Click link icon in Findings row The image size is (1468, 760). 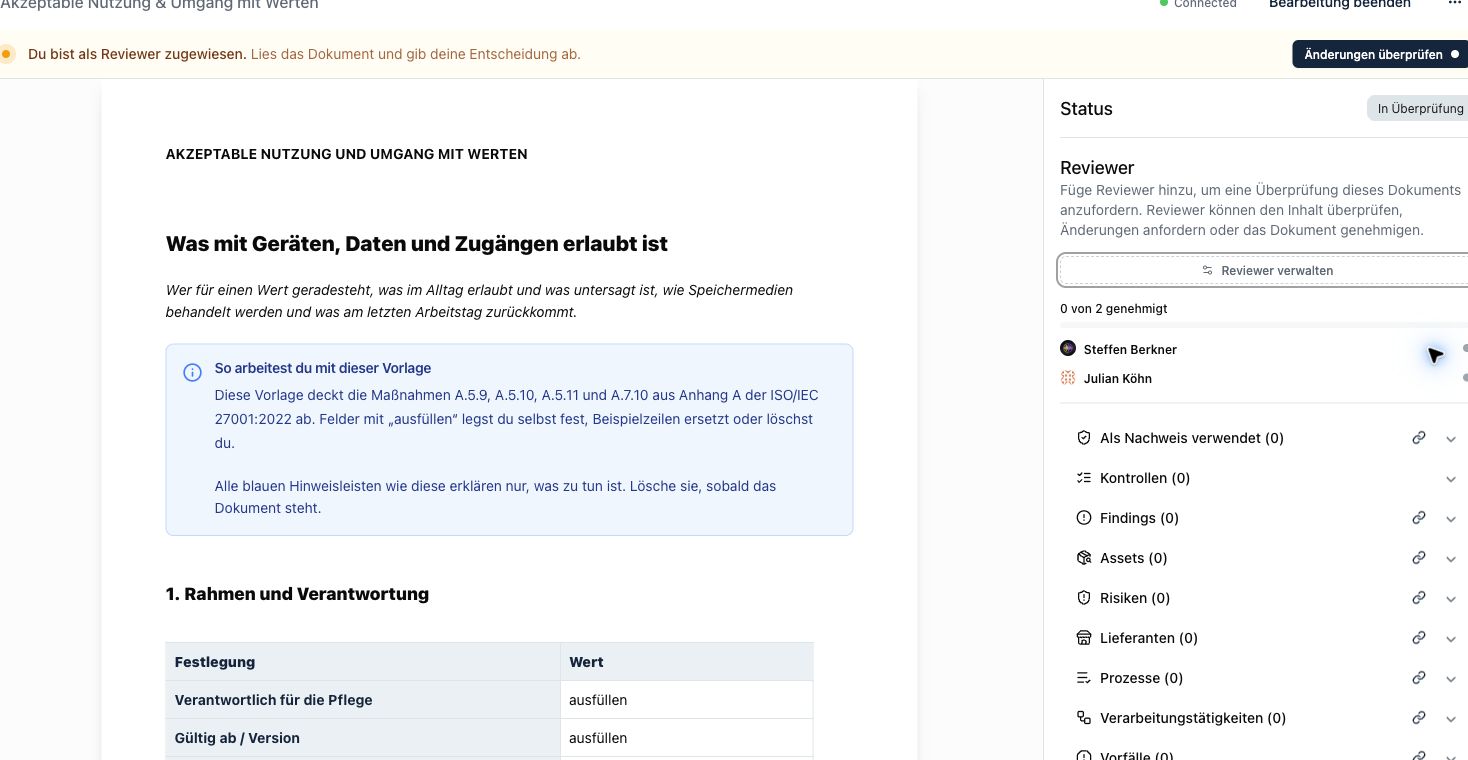[1418, 518]
